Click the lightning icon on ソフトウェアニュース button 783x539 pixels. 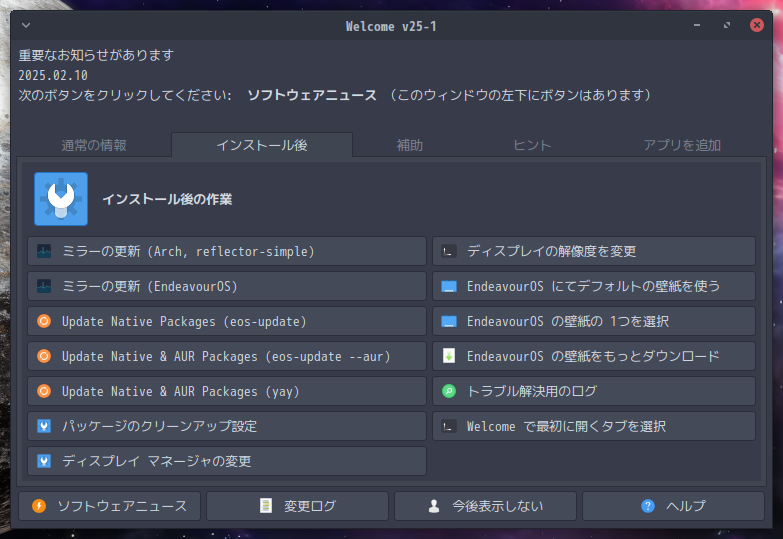pos(39,506)
